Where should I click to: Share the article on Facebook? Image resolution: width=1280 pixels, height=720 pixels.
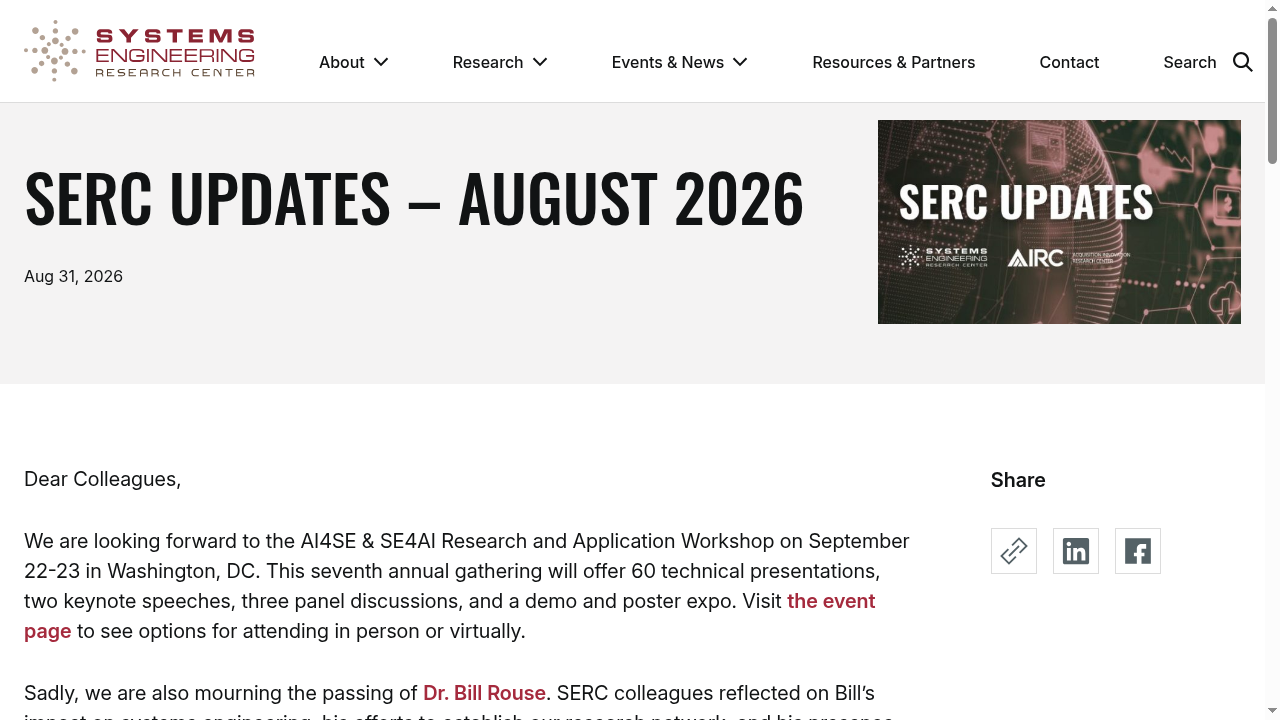(1138, 551)
